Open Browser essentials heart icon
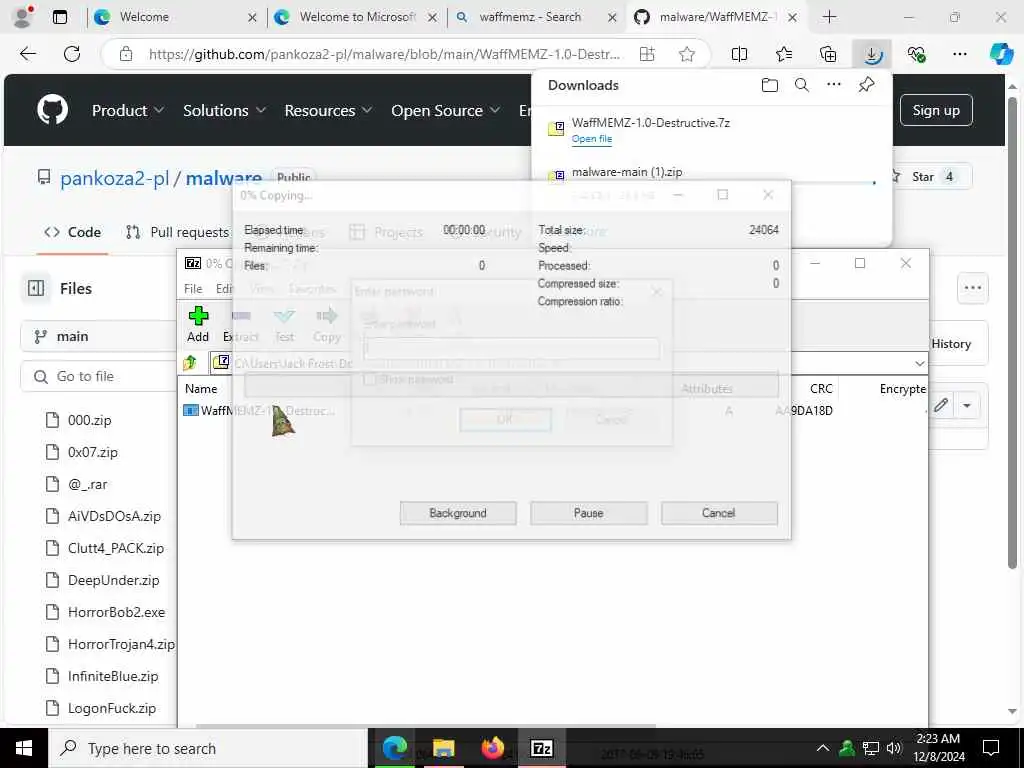Screen dimensions: 1024x768 pos(916,54)
